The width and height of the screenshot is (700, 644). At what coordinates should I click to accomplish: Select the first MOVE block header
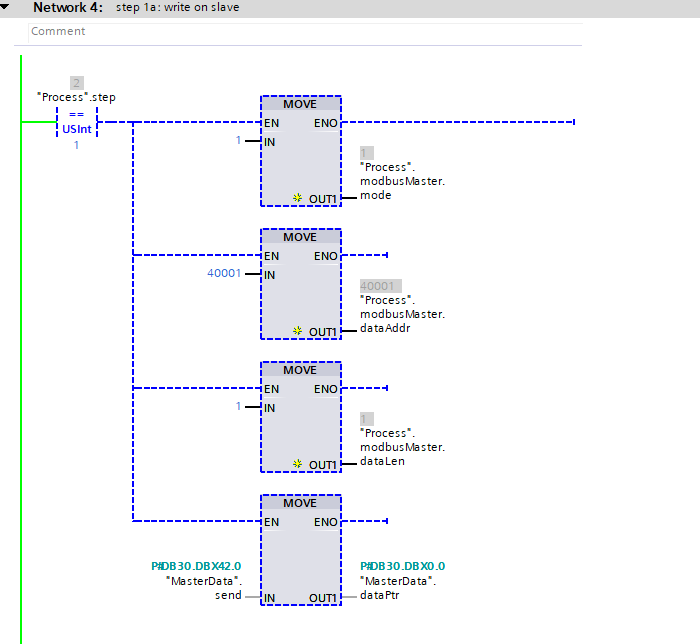coord(300,104)
